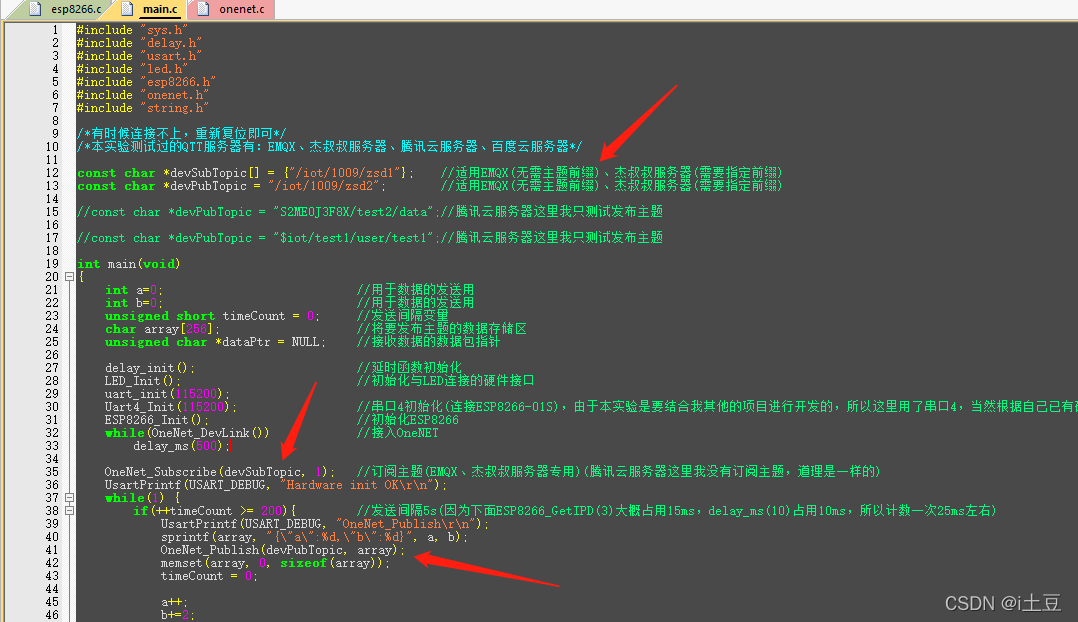
Task: Click line number 41 in the gutter
Action: (52, 550)
